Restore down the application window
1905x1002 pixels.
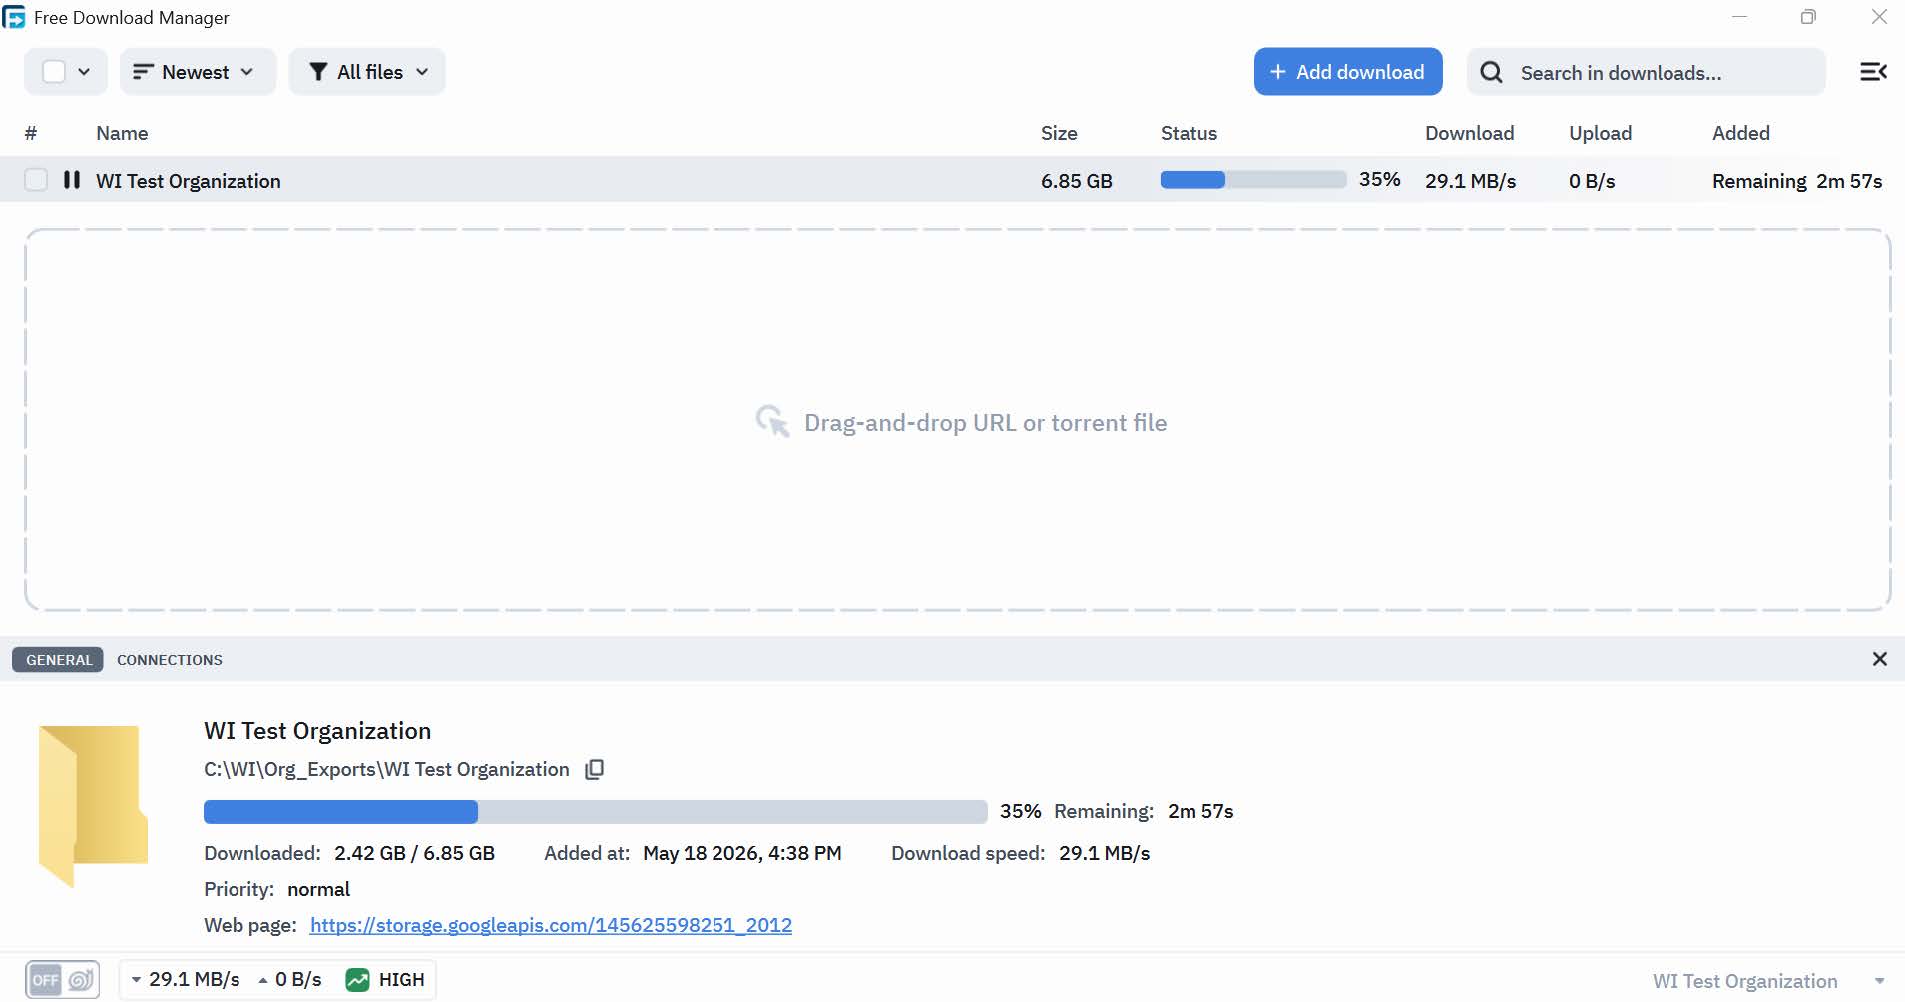[1808, 17]
